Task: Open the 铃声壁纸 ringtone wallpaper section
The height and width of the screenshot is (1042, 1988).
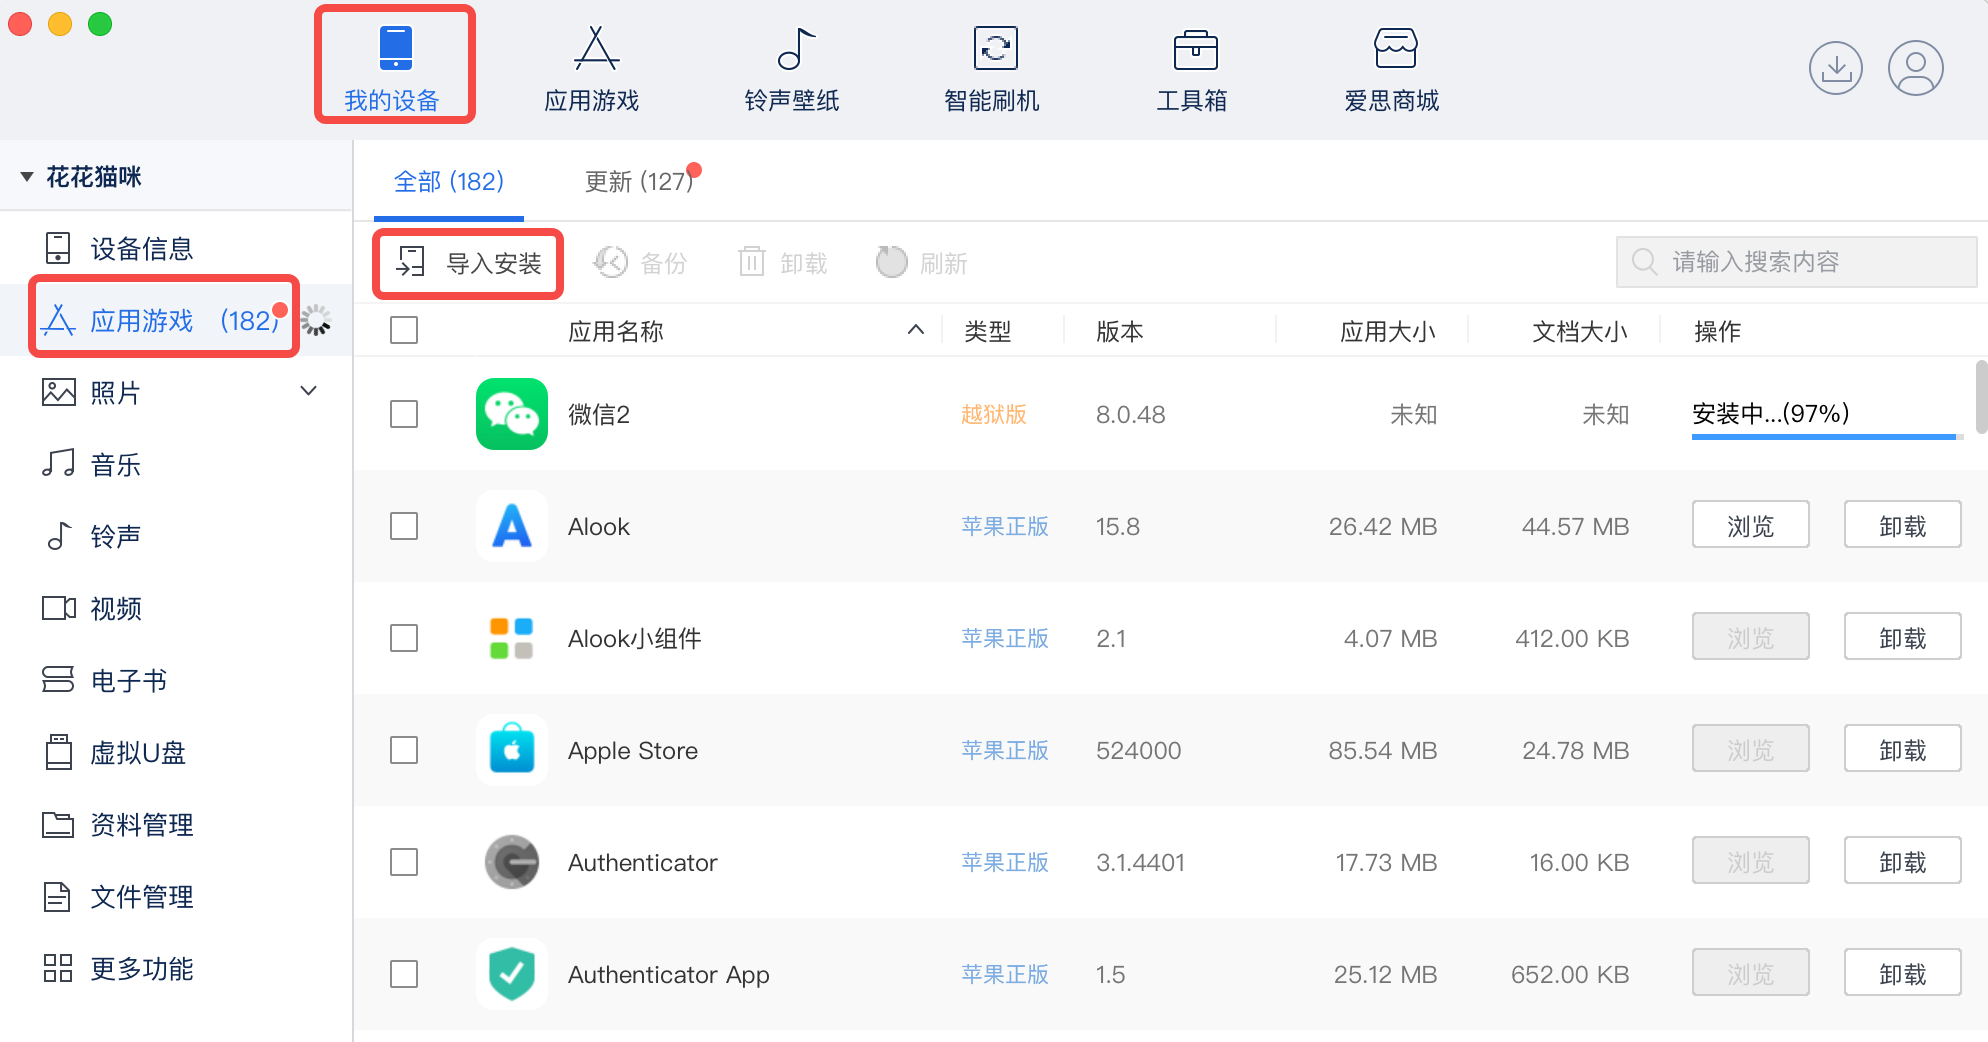Action: point(792,68)
